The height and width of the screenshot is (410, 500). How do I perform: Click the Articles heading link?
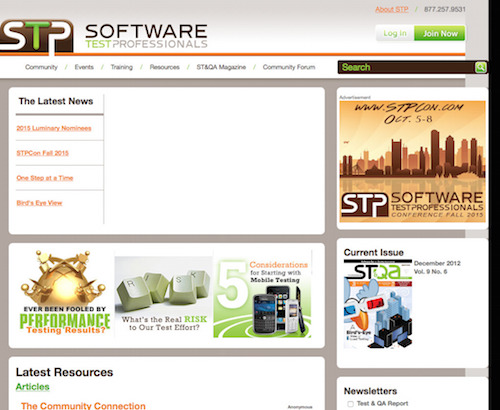click(x=32, y=387)
